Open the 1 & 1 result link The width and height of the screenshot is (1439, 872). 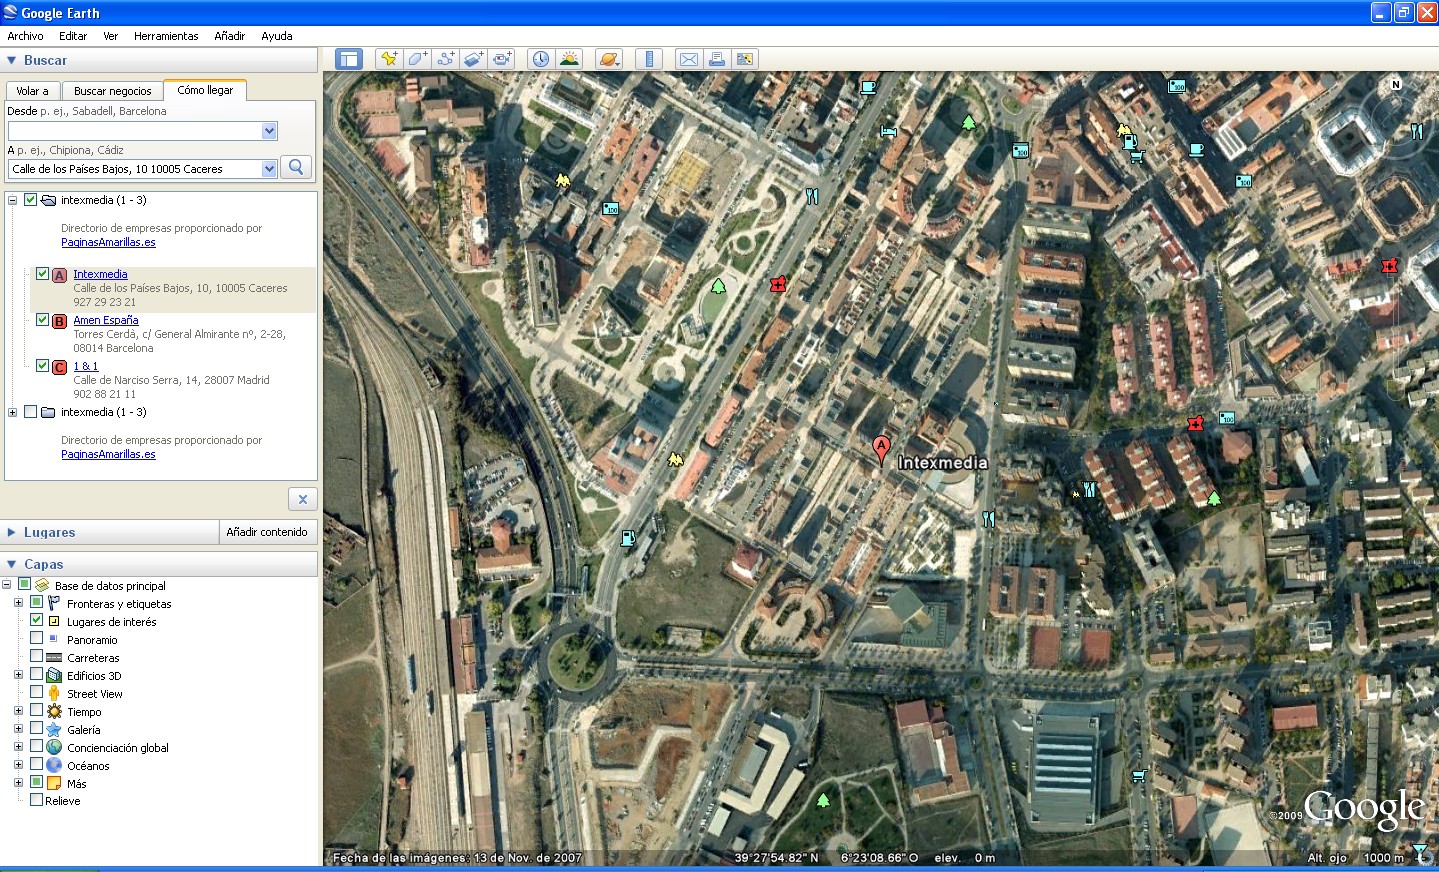pos(86,366)
